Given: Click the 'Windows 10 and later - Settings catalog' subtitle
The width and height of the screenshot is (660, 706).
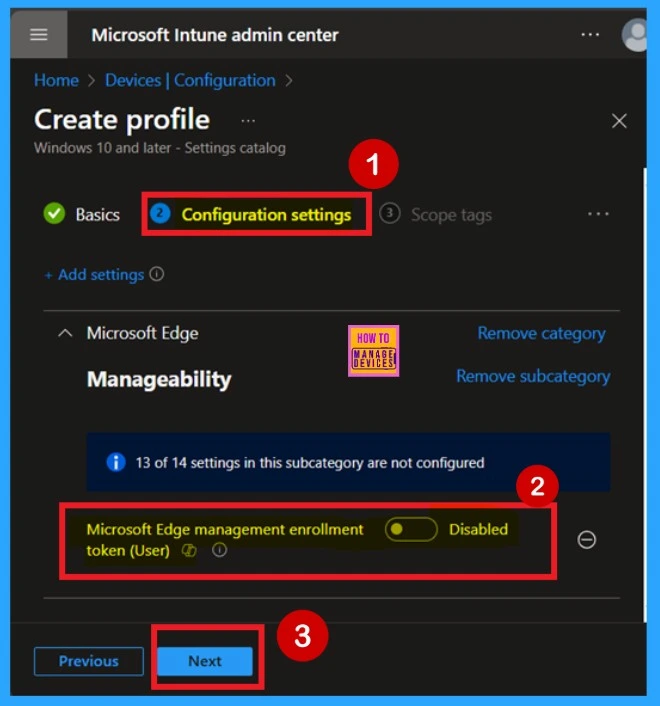Looking at the screenshot, I should 160,148.
